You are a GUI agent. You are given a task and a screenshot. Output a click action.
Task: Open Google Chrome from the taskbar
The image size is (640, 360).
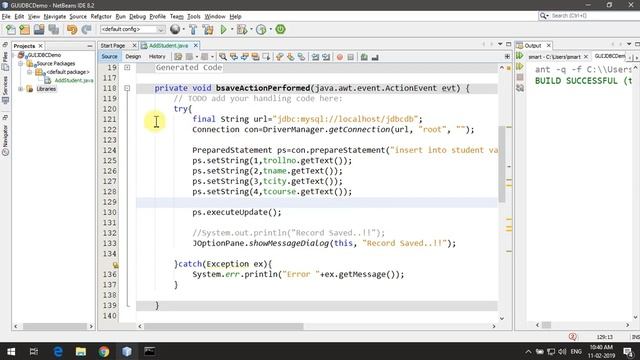[104, 351]
